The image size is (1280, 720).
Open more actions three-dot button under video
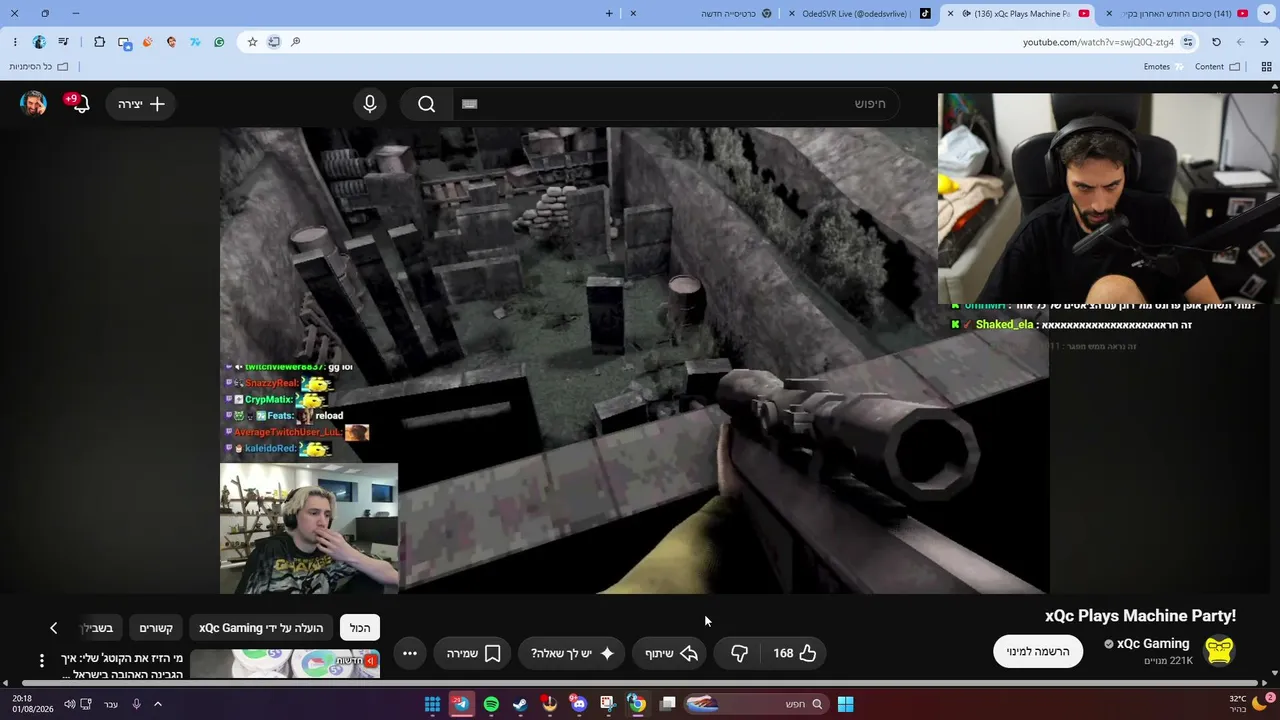(x=410, y=653)
